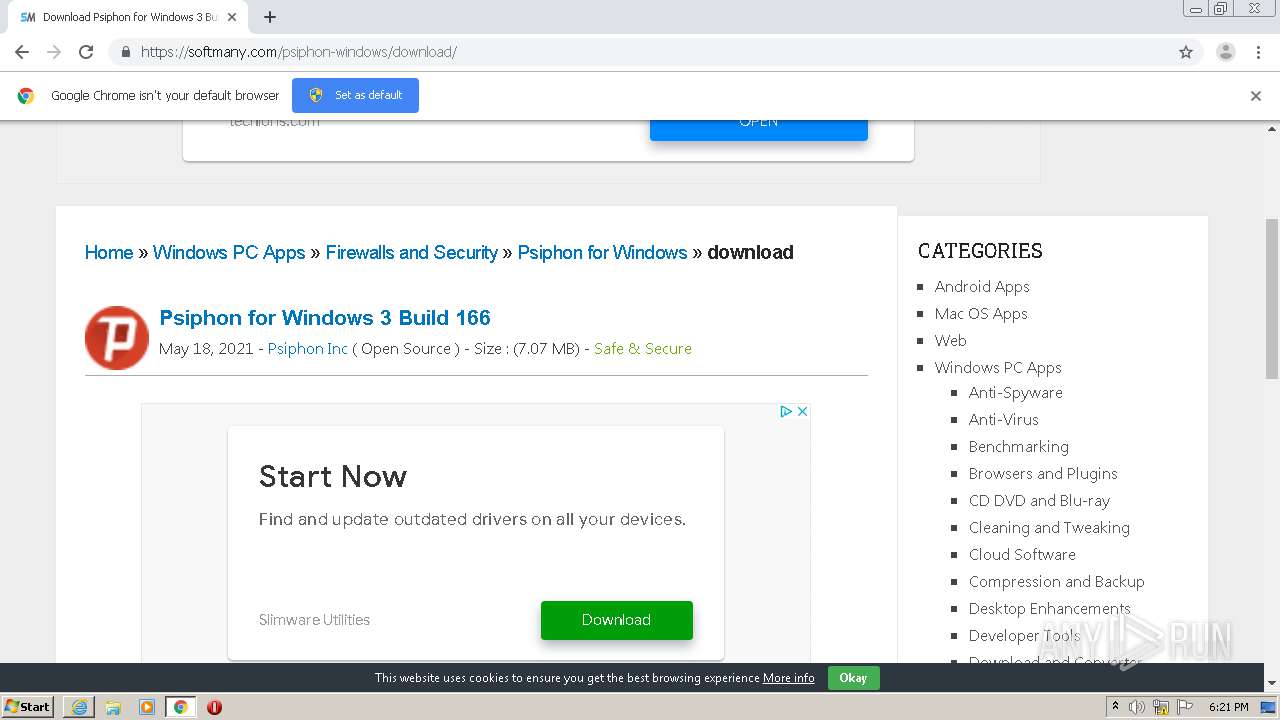The image size is (1280, 720).
Task: Open the Benchmarking subcategory
Action: 1019,447
